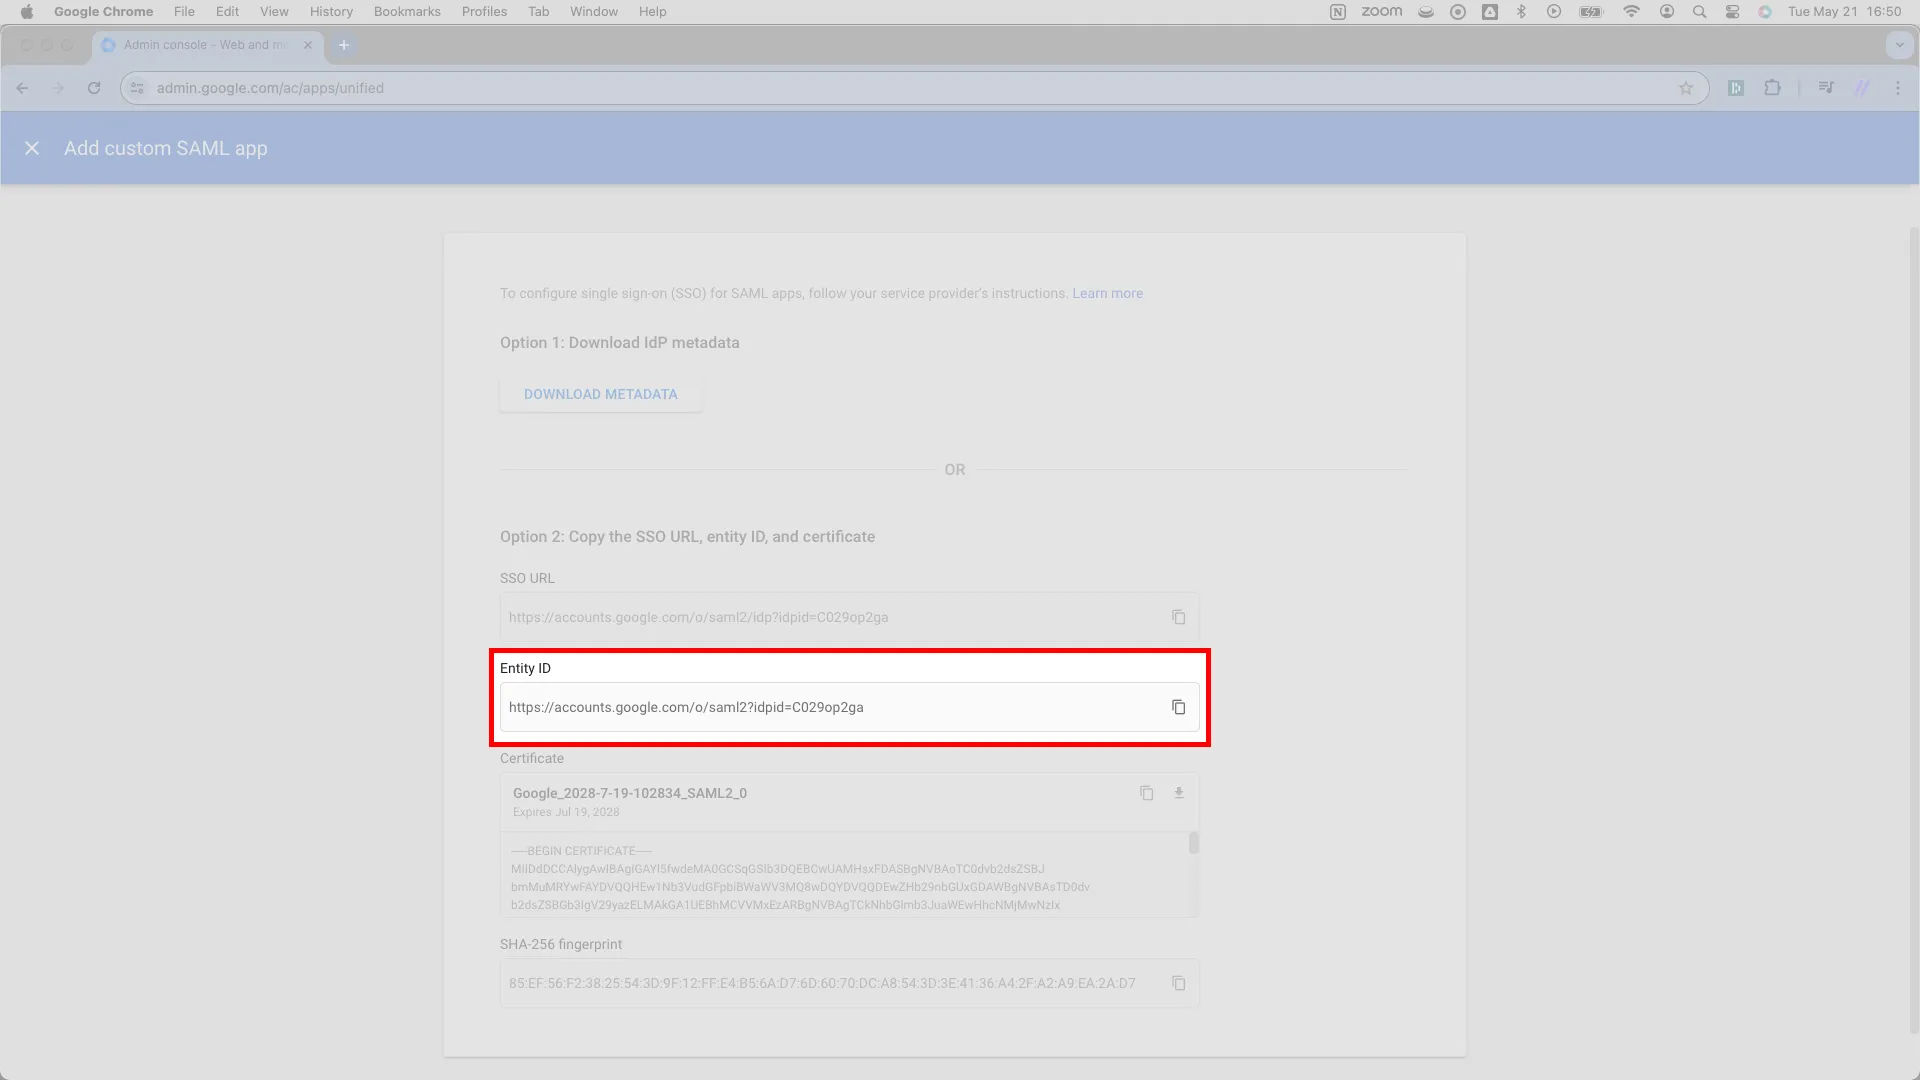Open Siri from menu bar
Screen dimensions: 1920x1080
tap(1765, 12)
